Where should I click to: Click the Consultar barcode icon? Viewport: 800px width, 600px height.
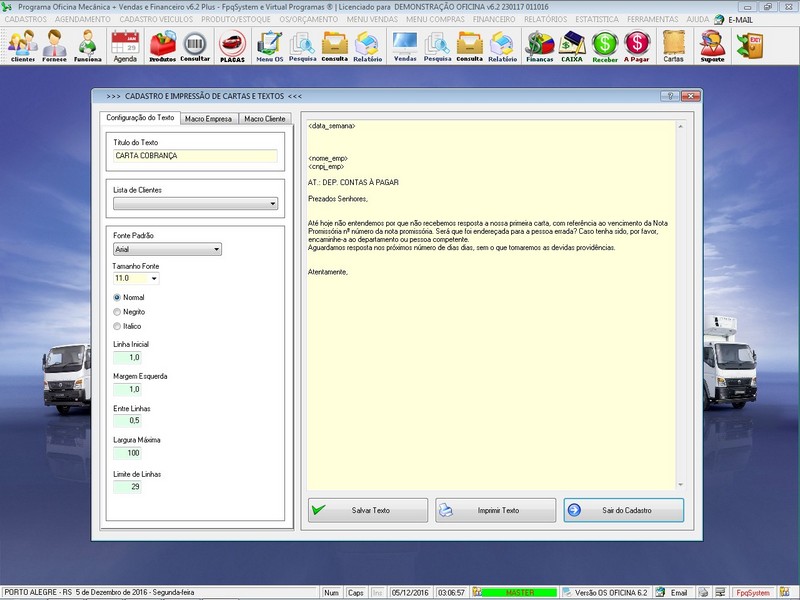click(195, 46)
